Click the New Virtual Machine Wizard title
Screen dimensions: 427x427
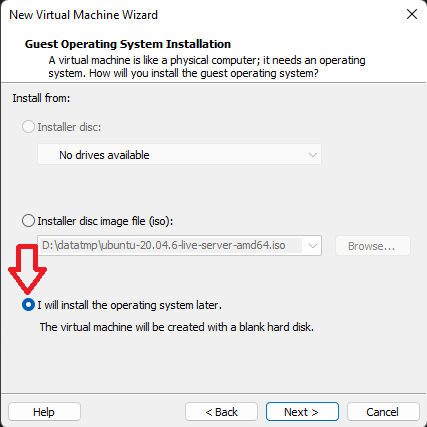[83, 15]
